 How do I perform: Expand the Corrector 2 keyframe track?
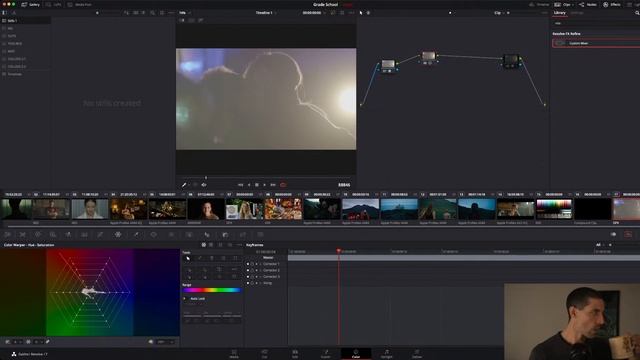pyautogui.click(x=260, y=270)
